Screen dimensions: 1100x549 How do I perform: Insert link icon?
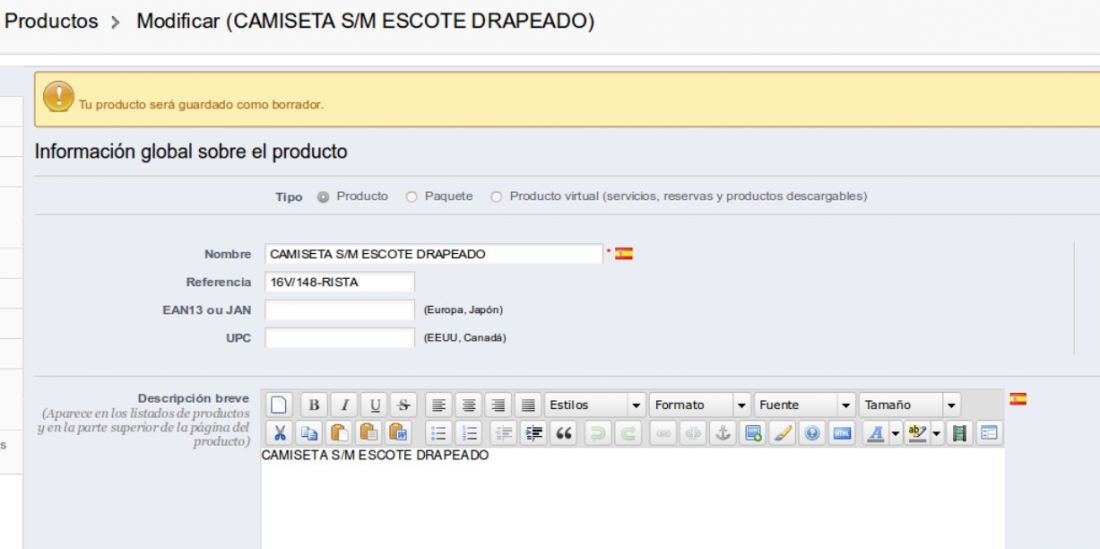point(663,433)
